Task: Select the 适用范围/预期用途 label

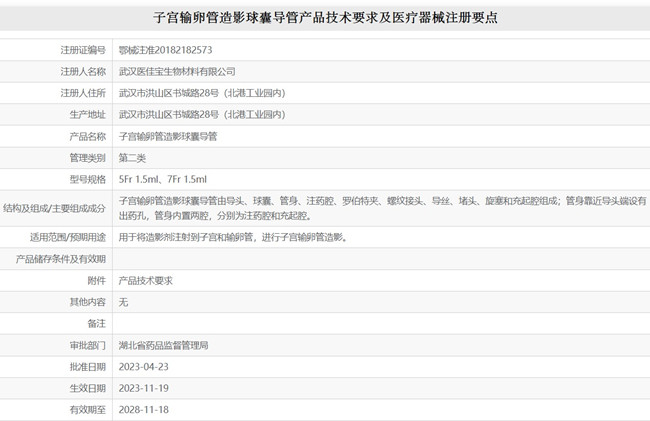Action: pos(68,237)
